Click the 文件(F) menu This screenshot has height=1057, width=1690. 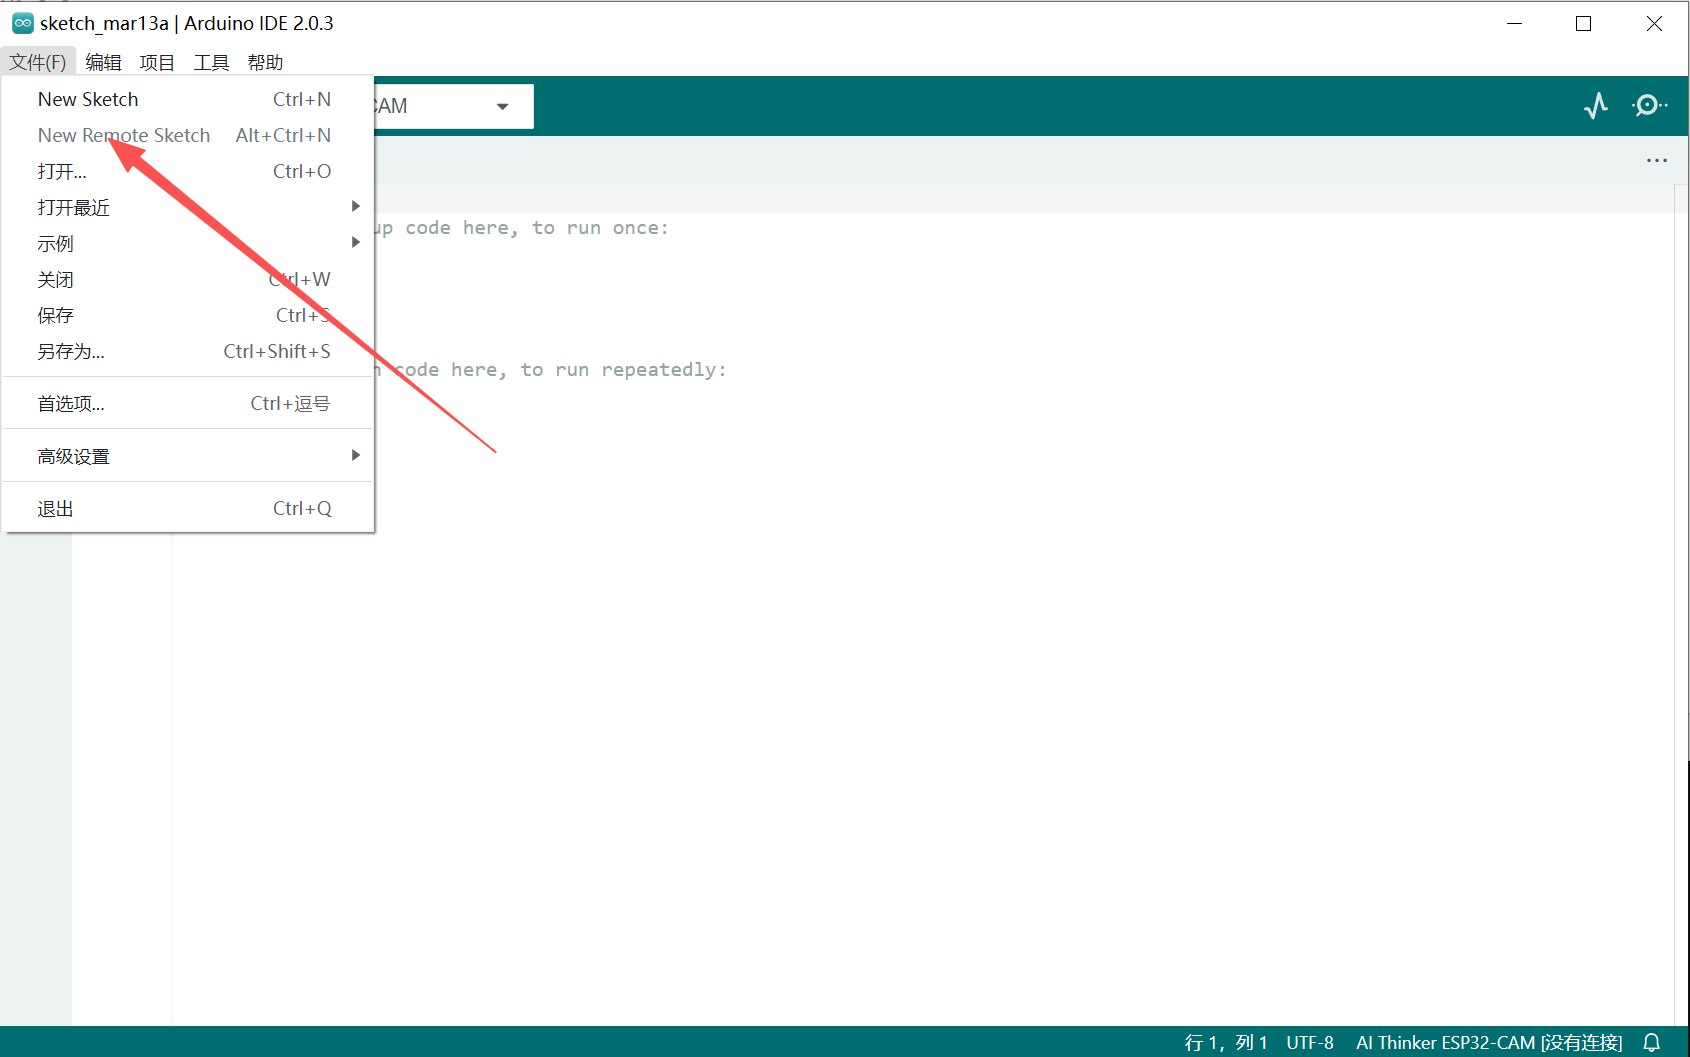pyautogui.click(x=38, y=62)
